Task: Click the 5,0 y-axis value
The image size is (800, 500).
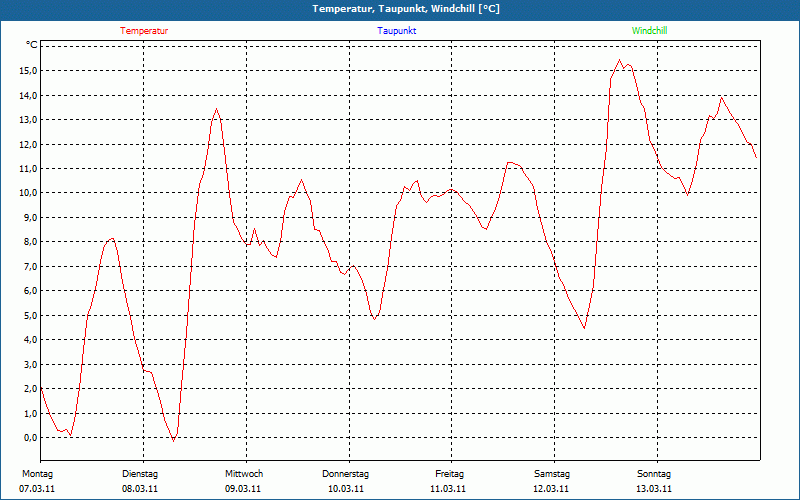Action: point(30,315)
